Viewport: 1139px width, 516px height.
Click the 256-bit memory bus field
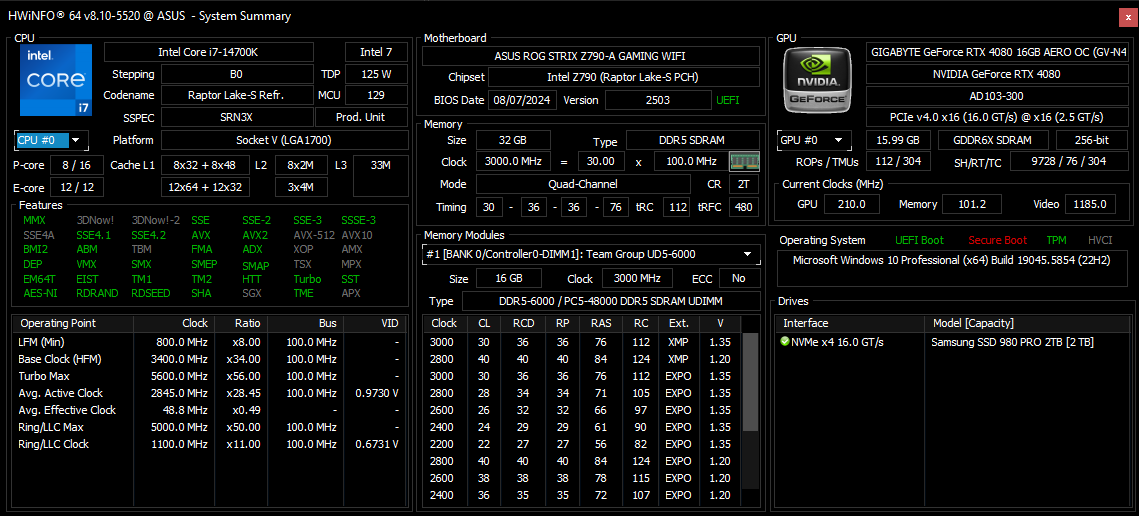(1092, 140)
